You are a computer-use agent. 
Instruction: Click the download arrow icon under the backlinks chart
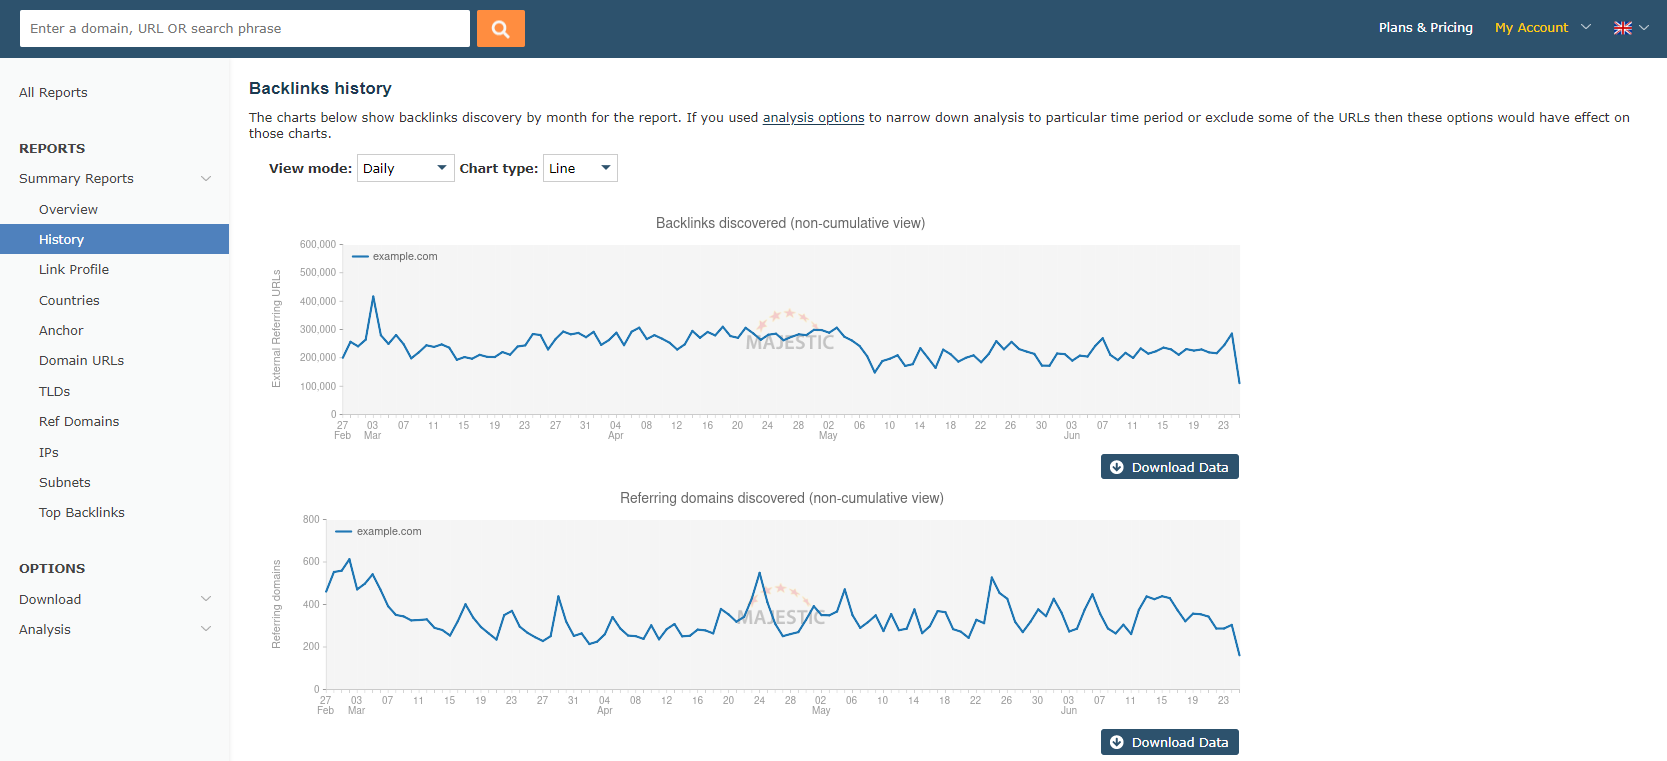coord(1117,467)
